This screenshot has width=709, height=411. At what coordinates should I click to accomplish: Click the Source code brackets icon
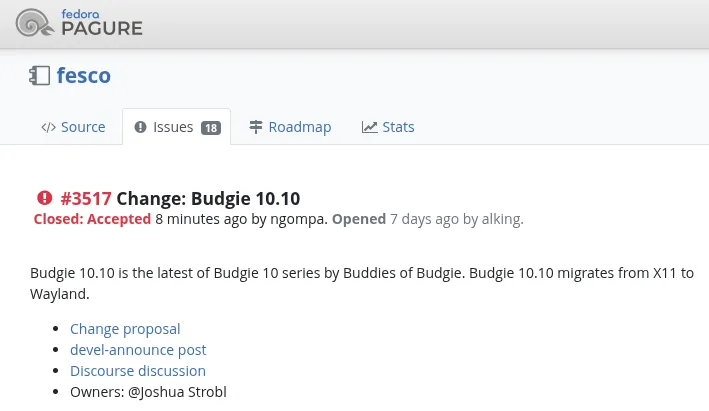[x=48, y=127]
